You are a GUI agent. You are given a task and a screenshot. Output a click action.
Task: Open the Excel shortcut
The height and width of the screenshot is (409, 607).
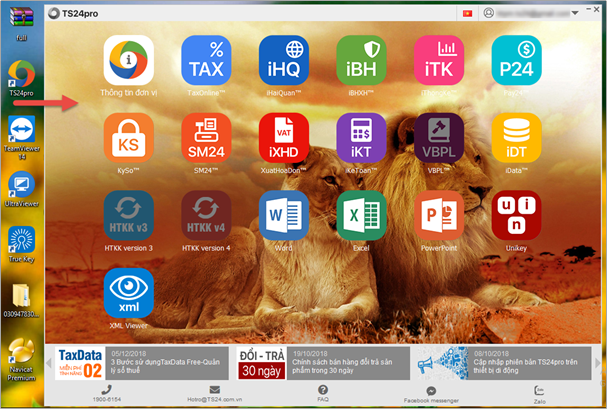pyautogui.click(x=361, y=216)
